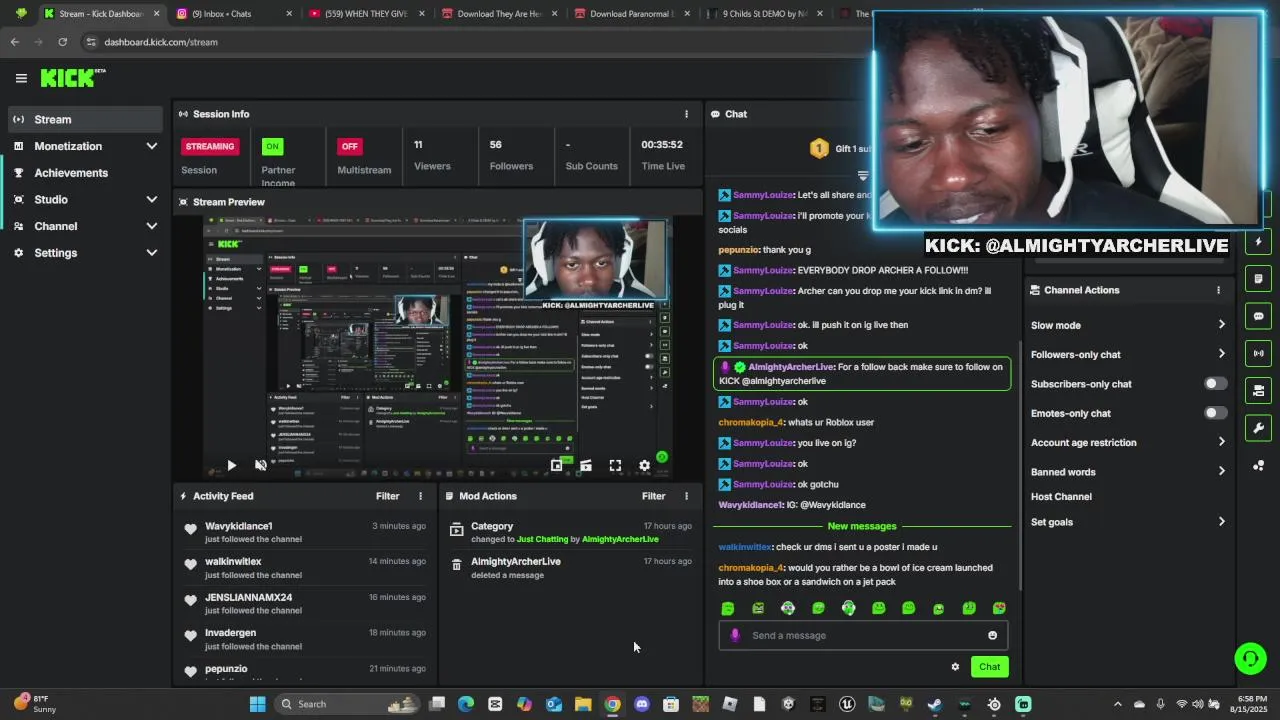Click the New messages divider in chat
Image resolution: width=1280 pixels, height=720 pixels.
[x=862, y=526]
